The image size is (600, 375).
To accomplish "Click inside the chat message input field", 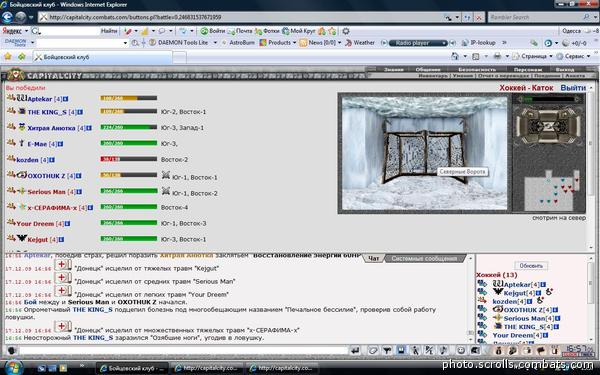I will click(x=184, y=350).
